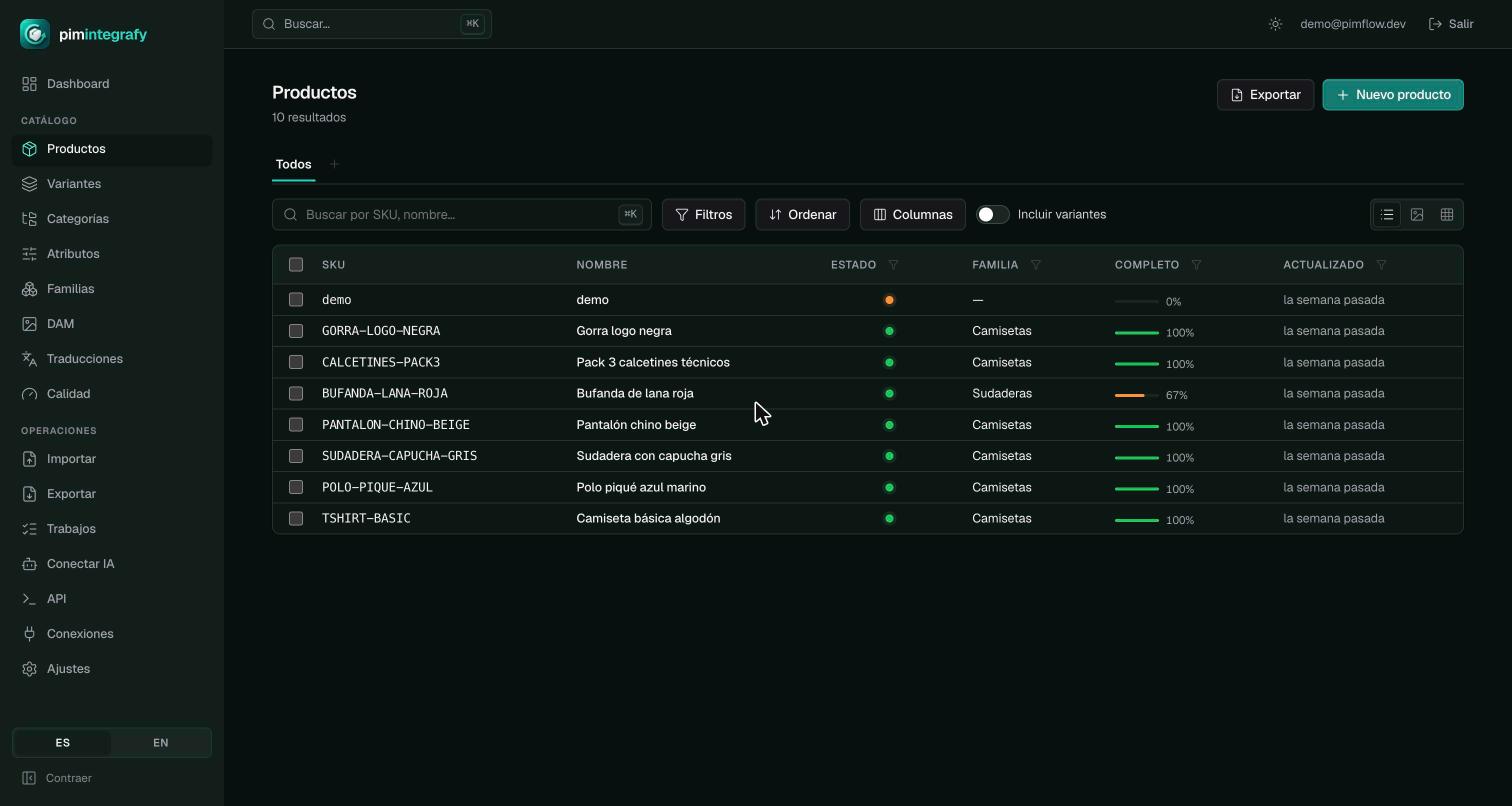Click the 67% completeness bar of Bufanda
Image resolution: width=1512 pixels, height=806 pixels.
1137,395
